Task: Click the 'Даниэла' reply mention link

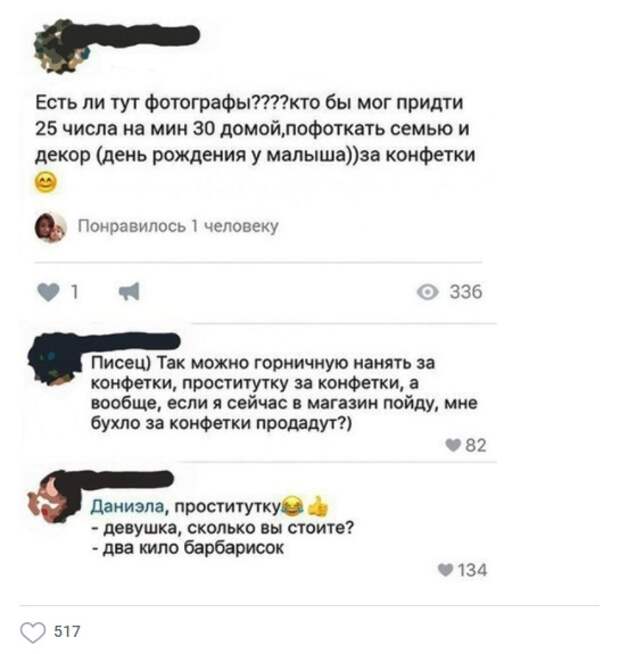Action: pos(127,506)
